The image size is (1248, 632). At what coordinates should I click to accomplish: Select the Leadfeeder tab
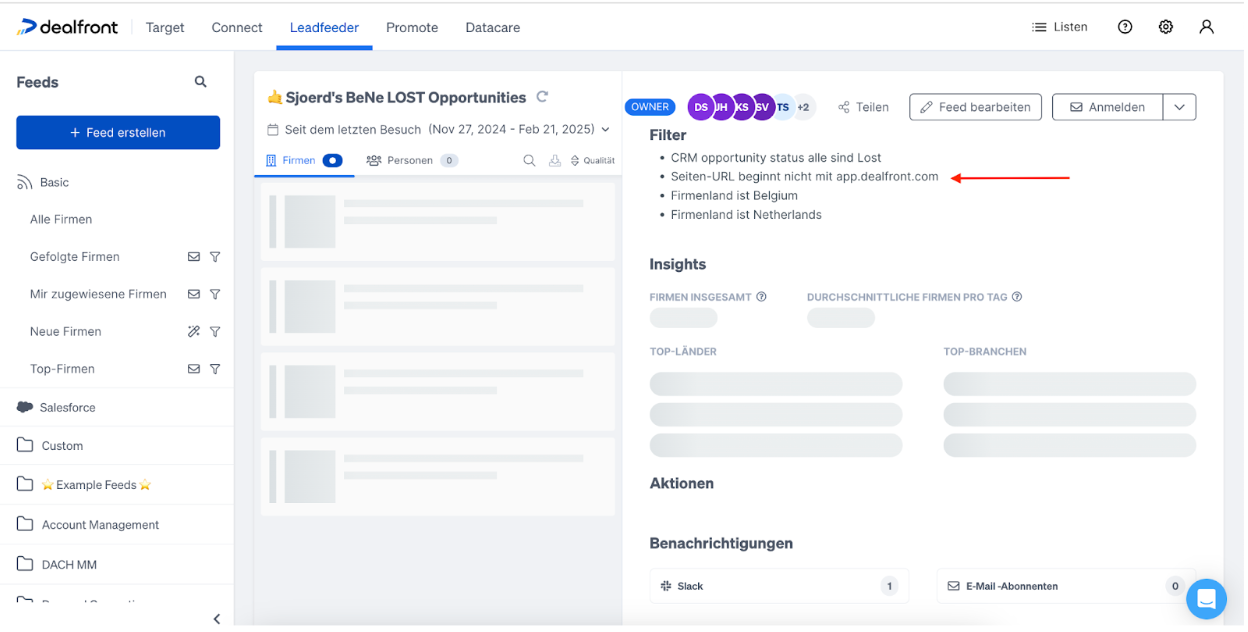(324, 28)
